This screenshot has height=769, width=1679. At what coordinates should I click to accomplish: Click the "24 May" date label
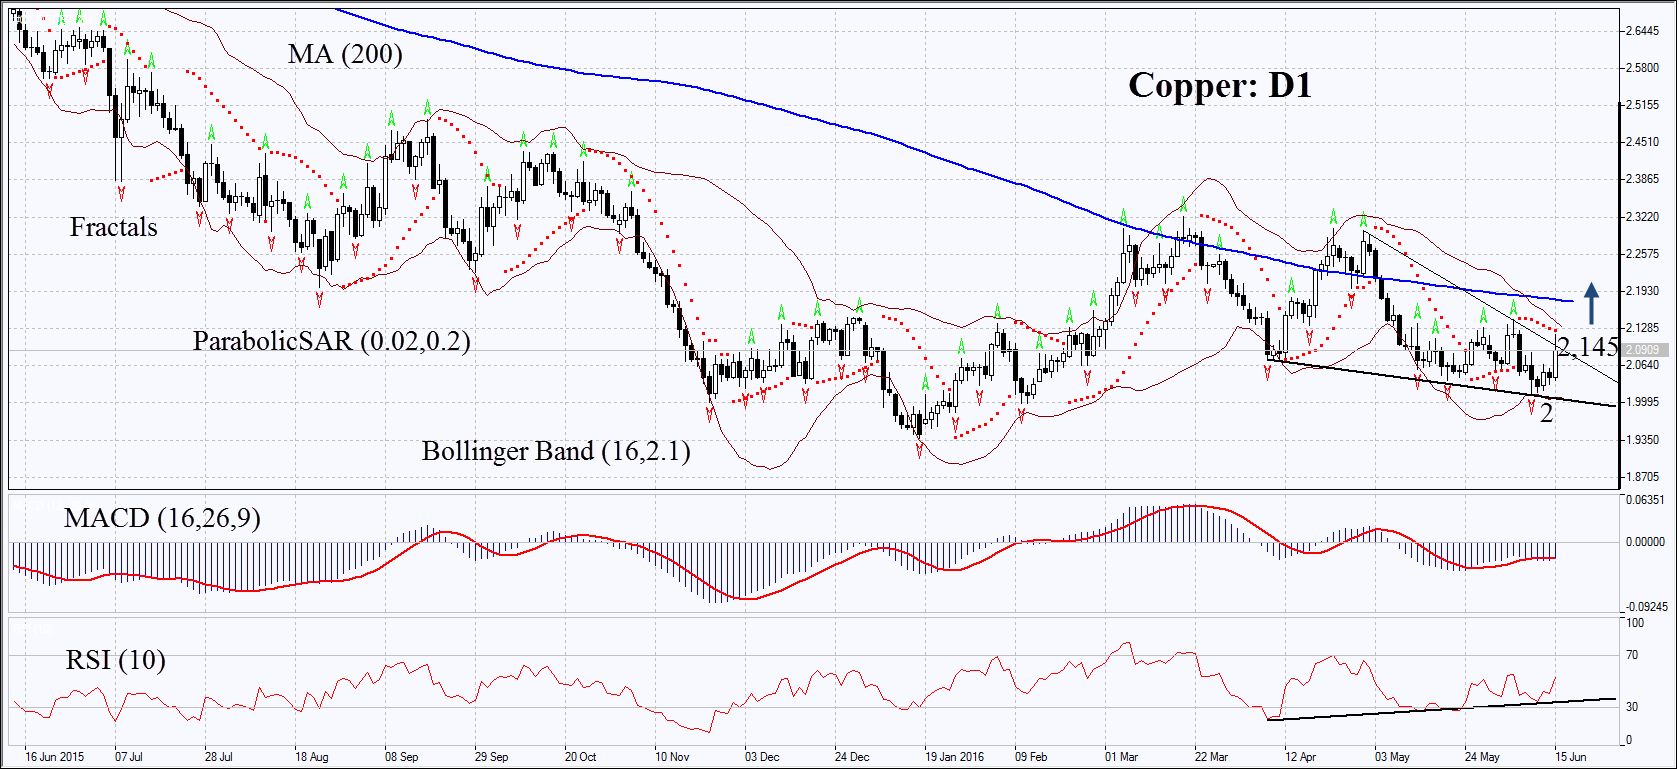[x=1482, y=757]
